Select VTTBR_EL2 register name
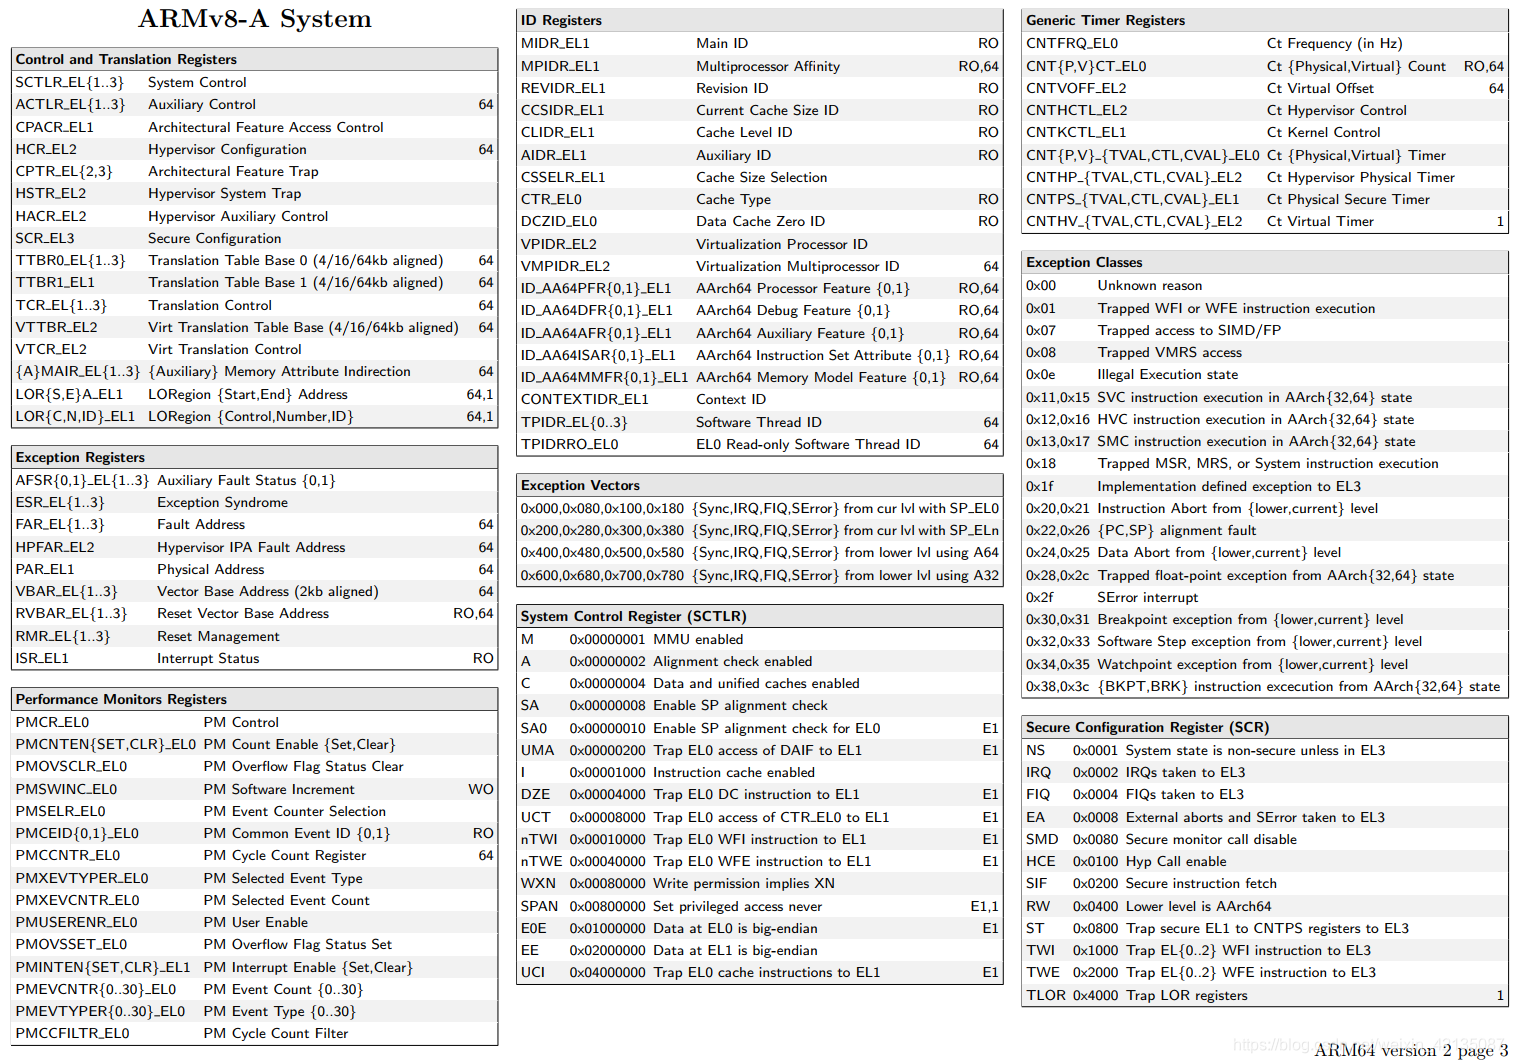Image resolution: width=1514 pixels, height=1063 pixels. tap(56, 327)
